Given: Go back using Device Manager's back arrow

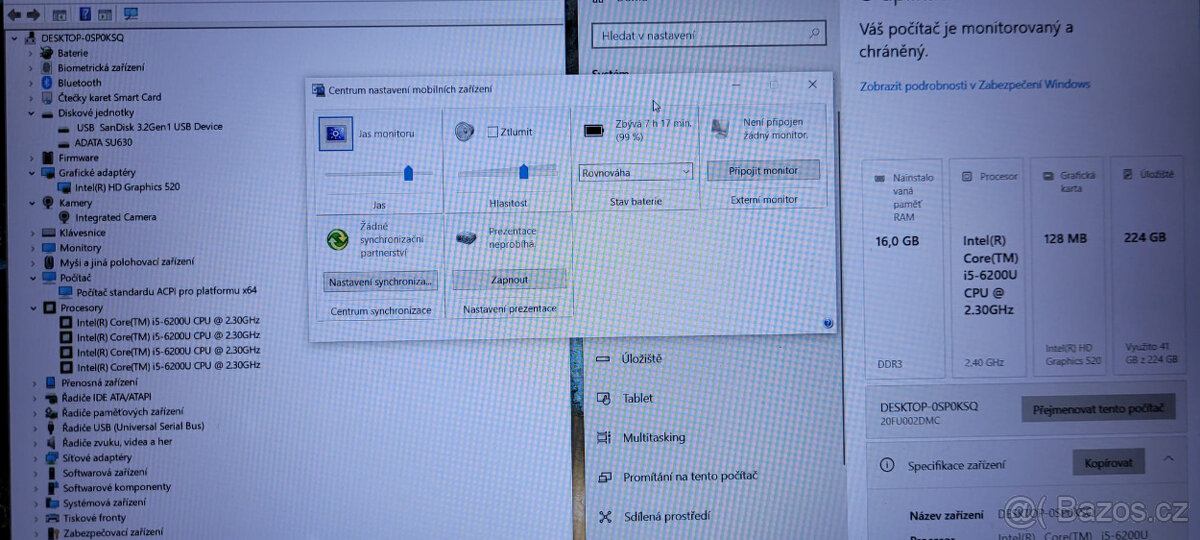Looking at the screenshot, I should (x=14, y=15).
